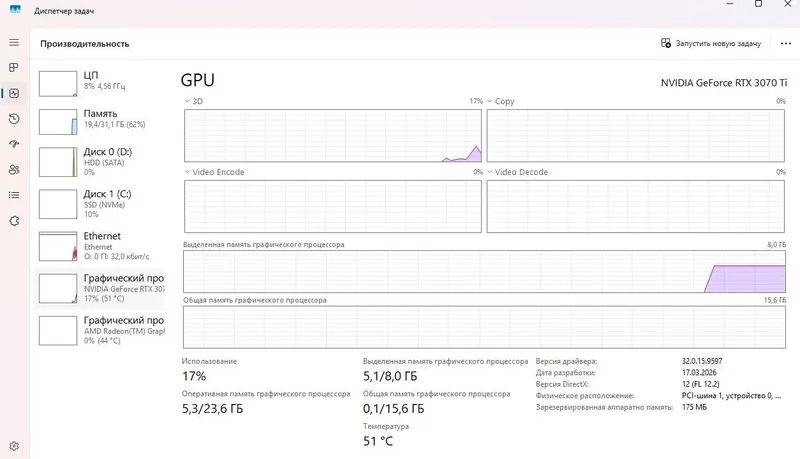Select the ЦП performance item

point(100,83)
